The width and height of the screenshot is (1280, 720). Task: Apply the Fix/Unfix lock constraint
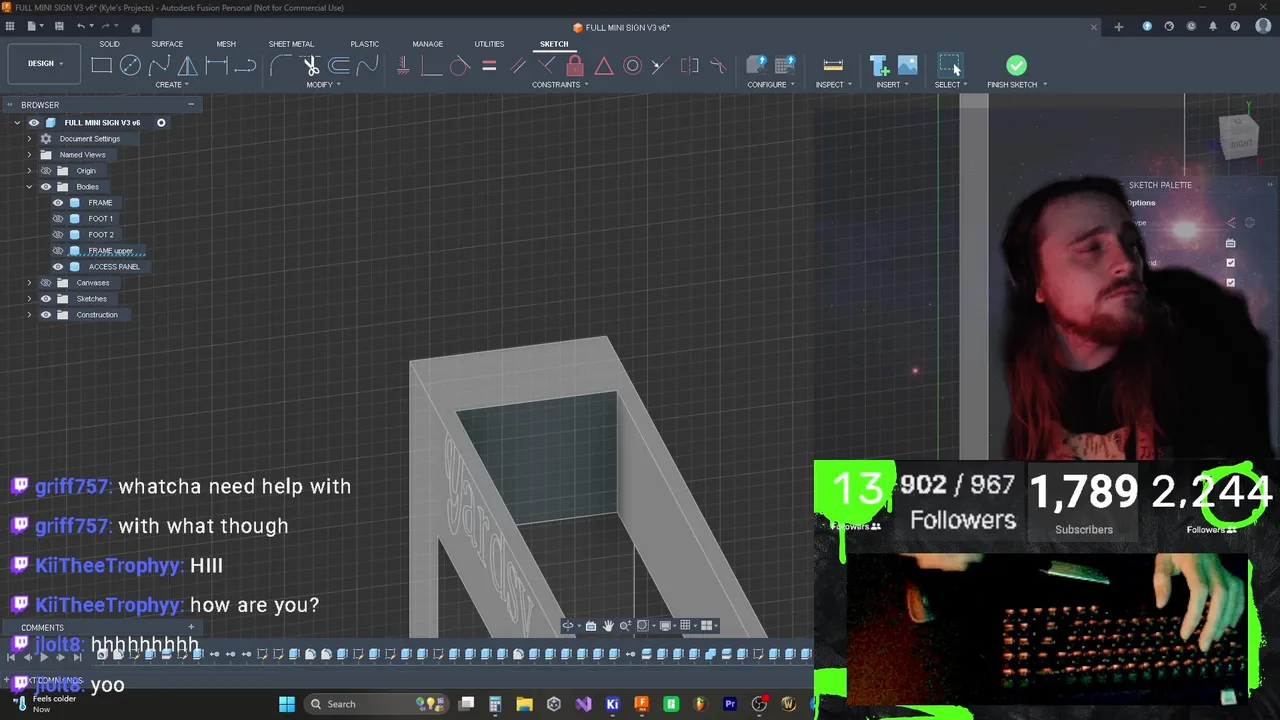click(575, 66)
